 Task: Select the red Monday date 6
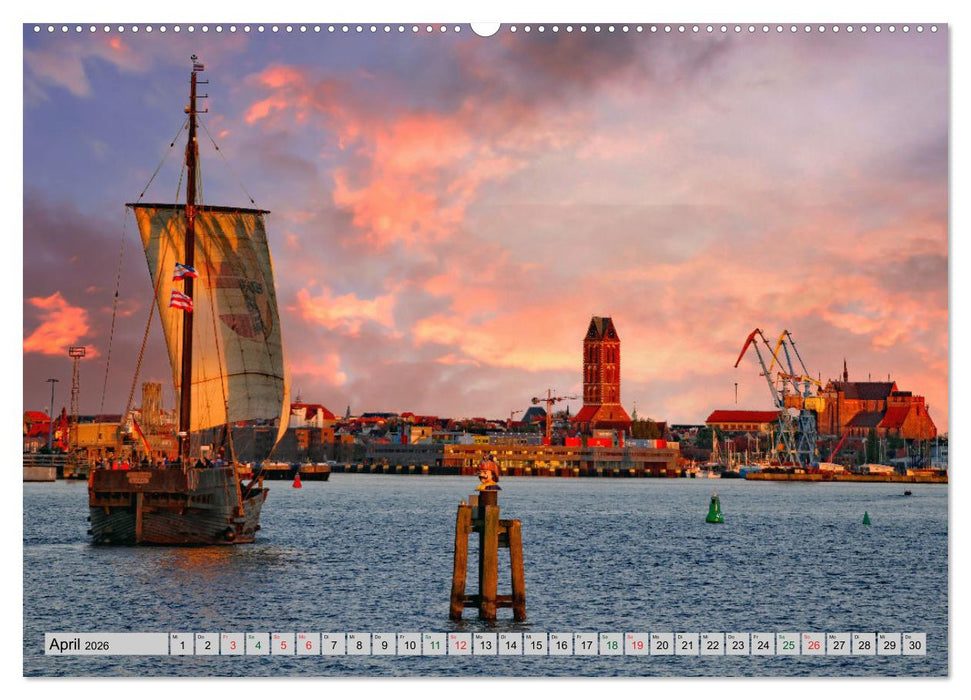click(308, 644)
